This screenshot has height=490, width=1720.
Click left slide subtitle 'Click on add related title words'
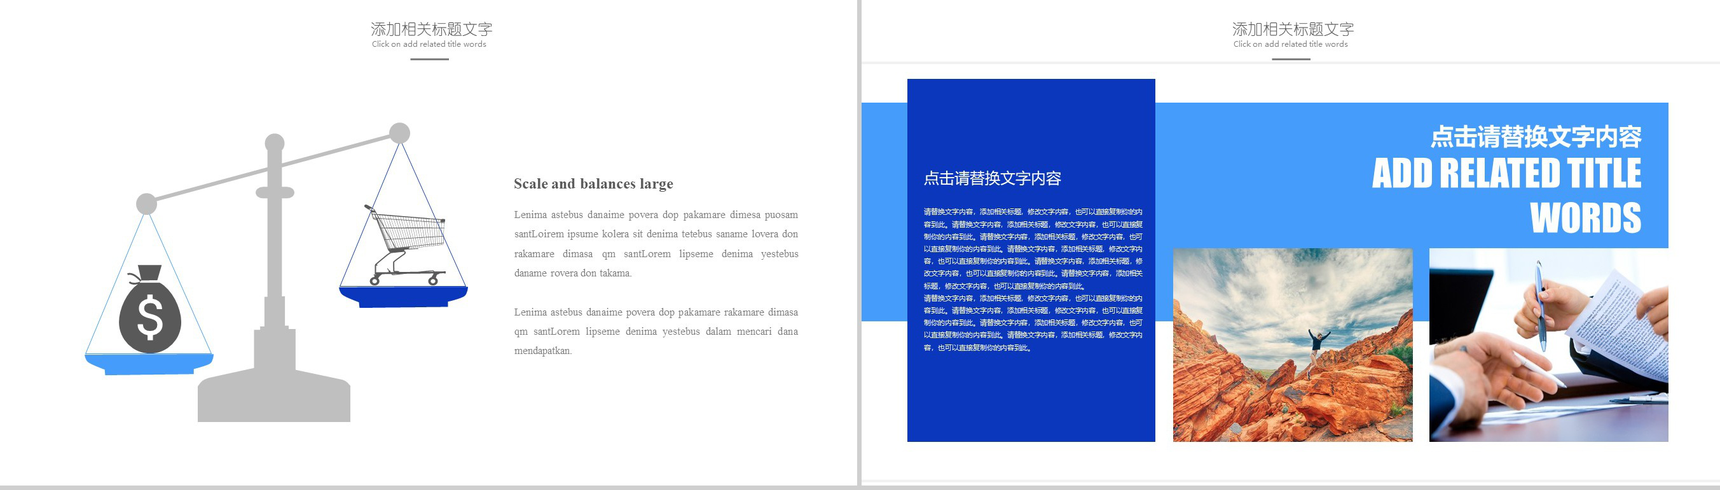(x=429, y=44)
